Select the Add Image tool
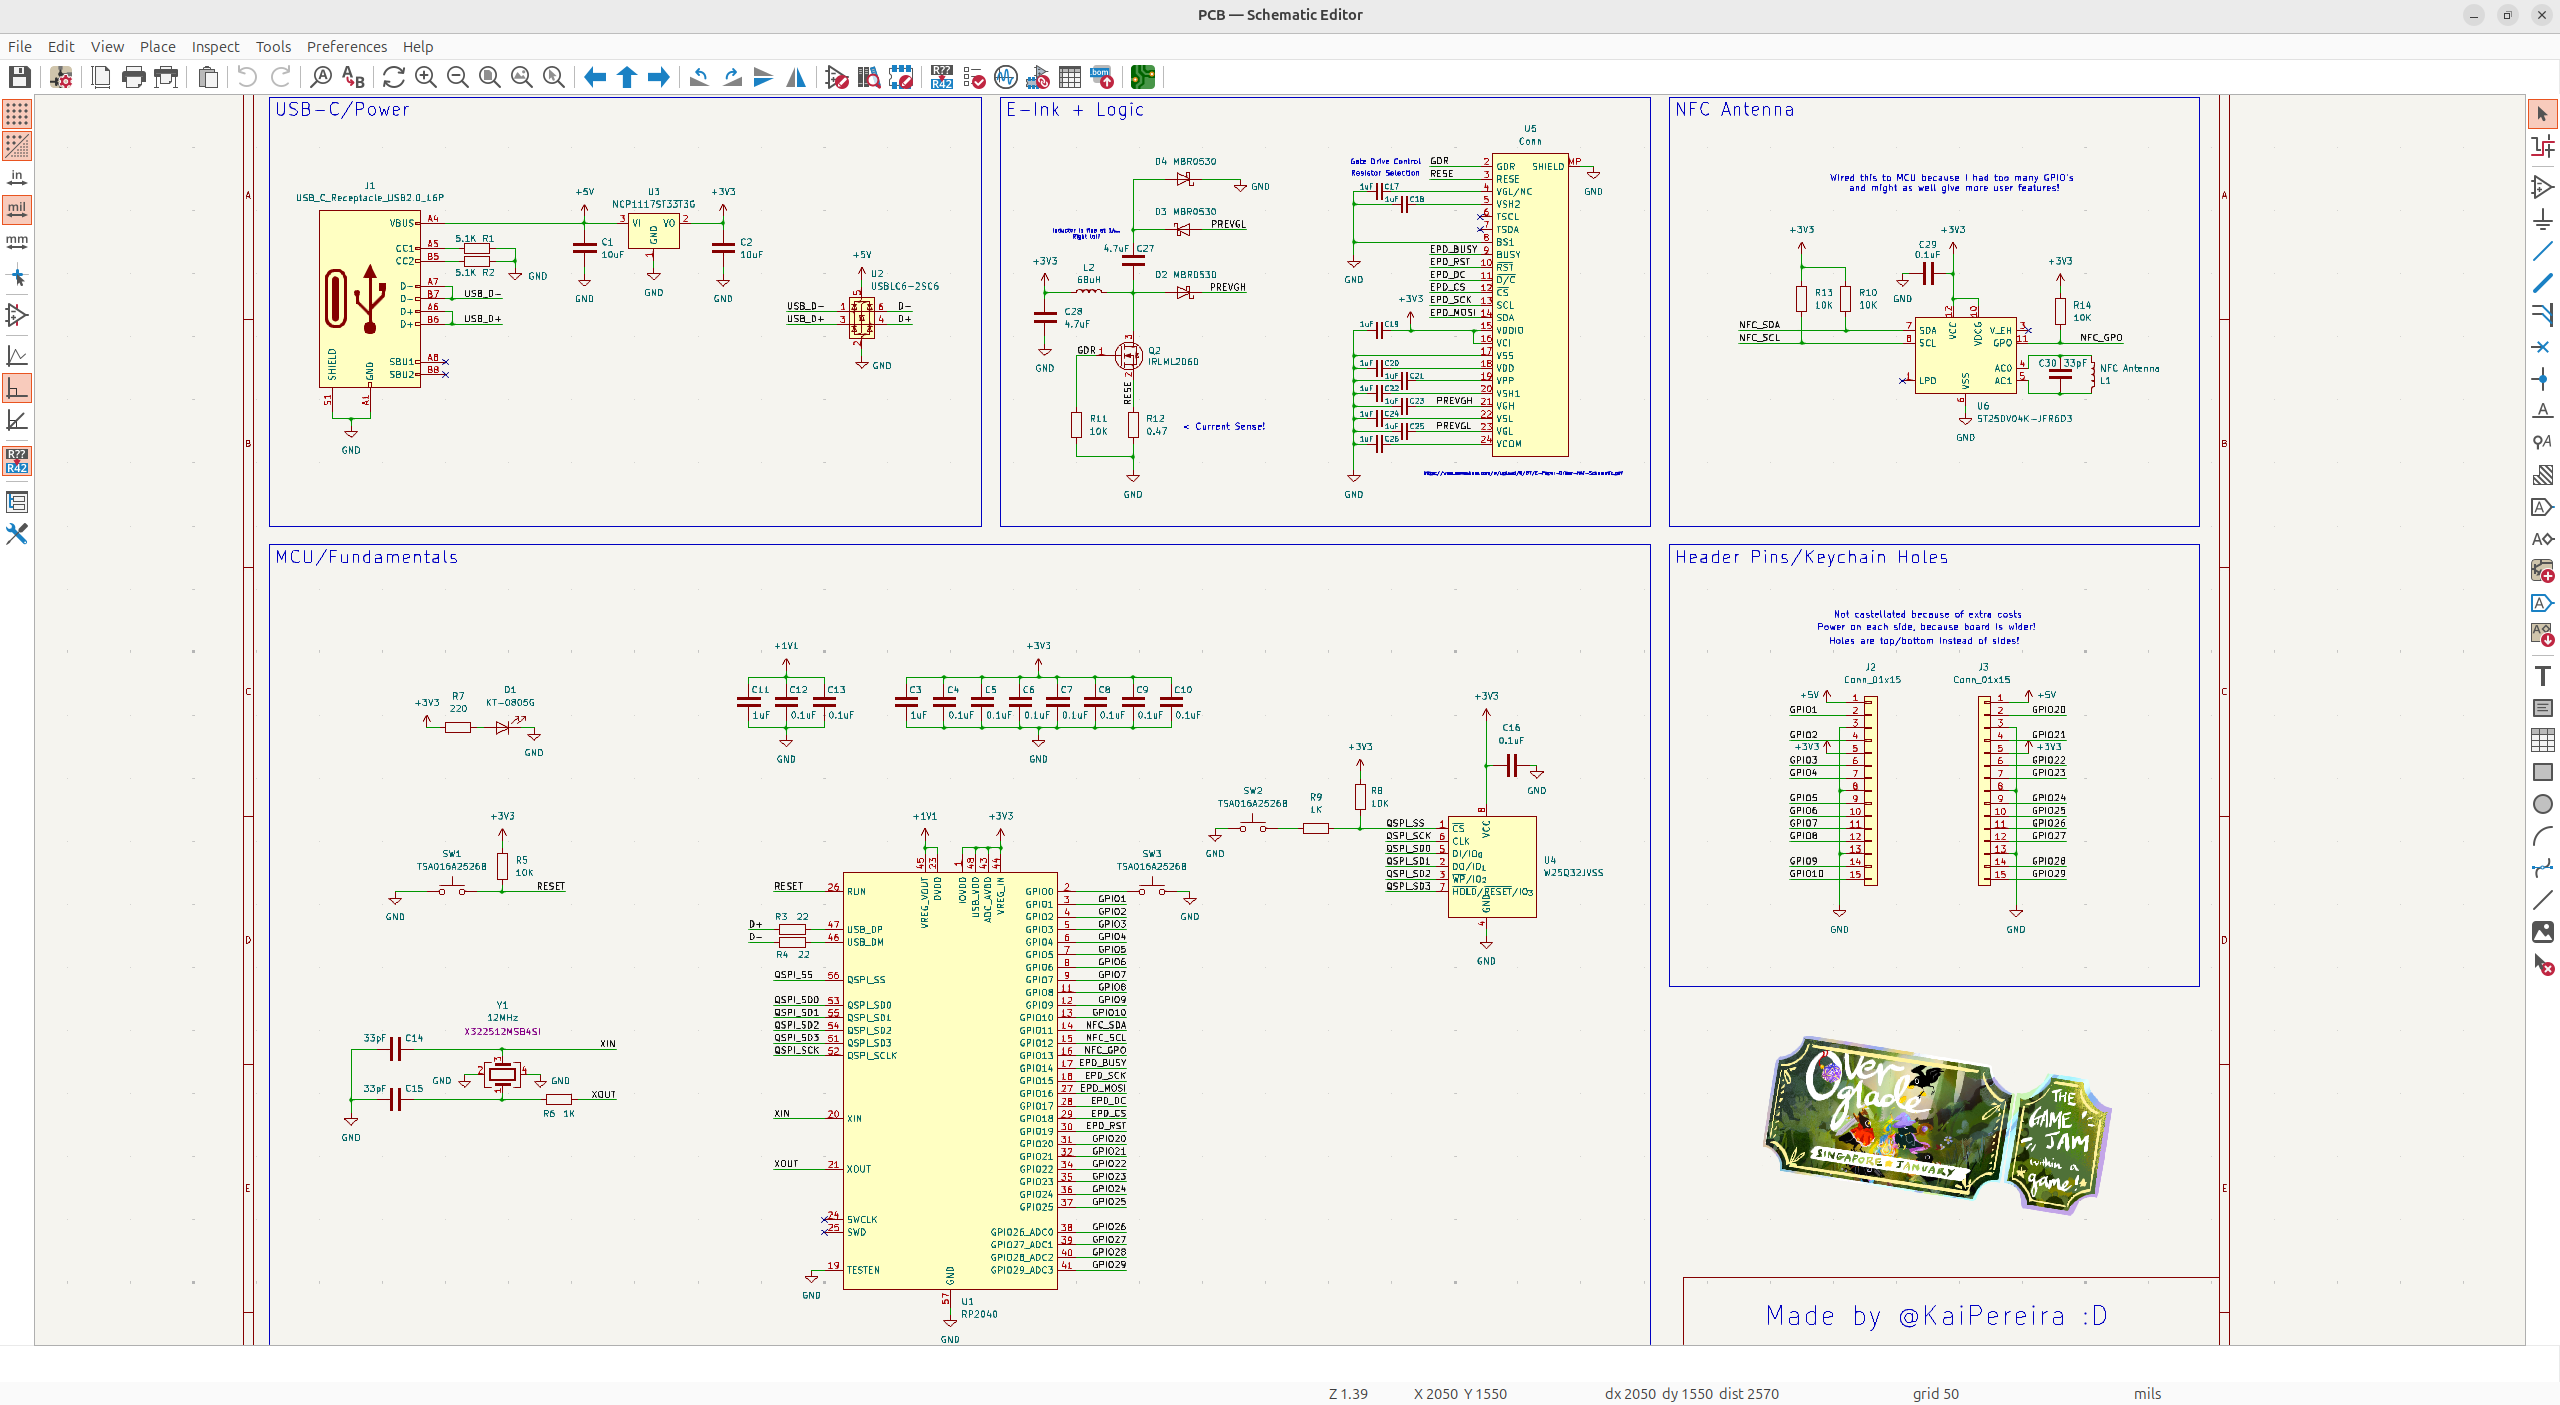This screenshot has height=1405, width=2560. coord(2542,932)
